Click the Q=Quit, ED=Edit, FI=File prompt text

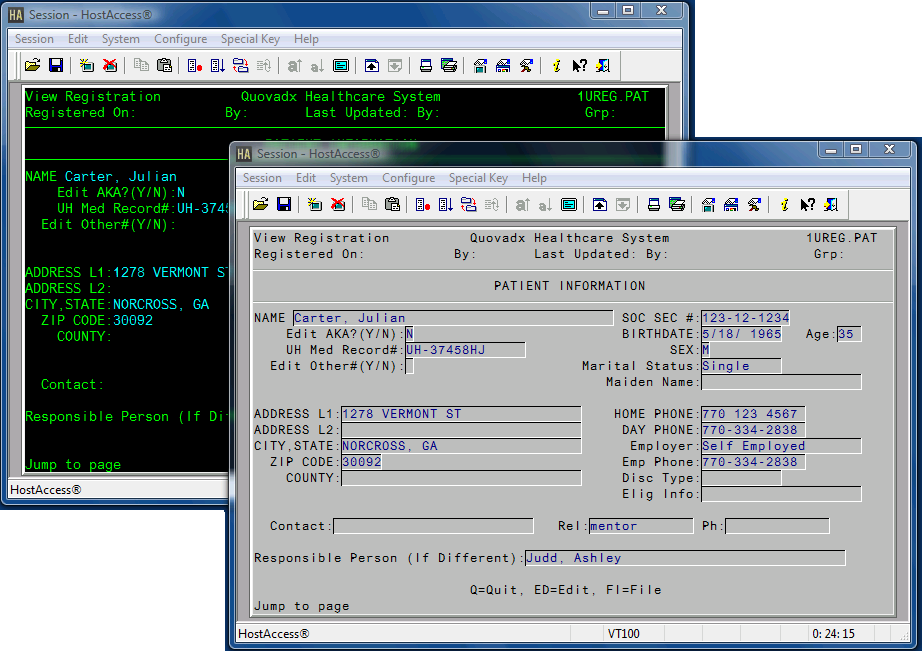click(565, 590)
